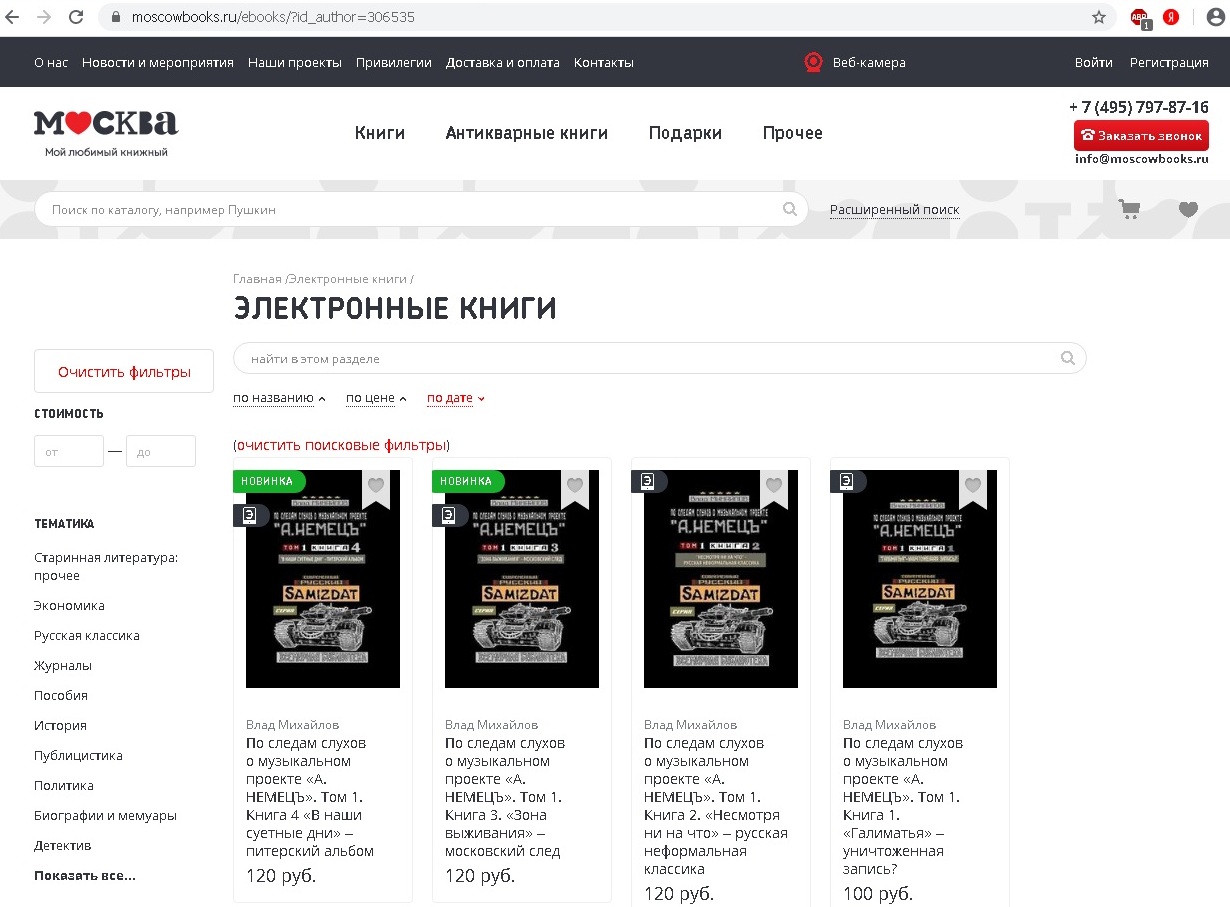The width and height of the screenshot is (1230, 907).
Task: Open the Подарки menu
Action: click(x=685, y=133)
